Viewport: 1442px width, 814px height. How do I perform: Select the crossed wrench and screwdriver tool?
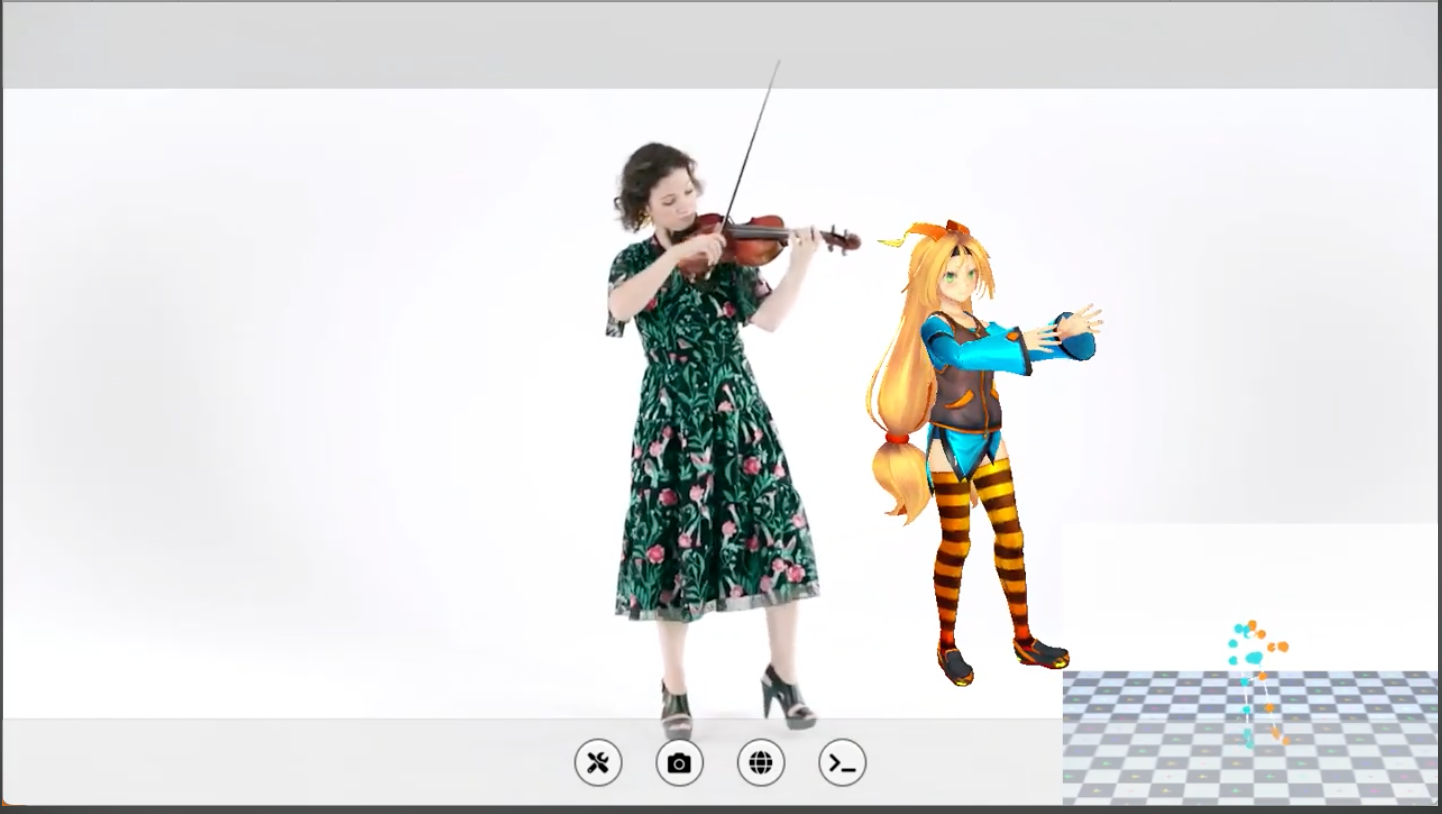click(x=598, y=762)
